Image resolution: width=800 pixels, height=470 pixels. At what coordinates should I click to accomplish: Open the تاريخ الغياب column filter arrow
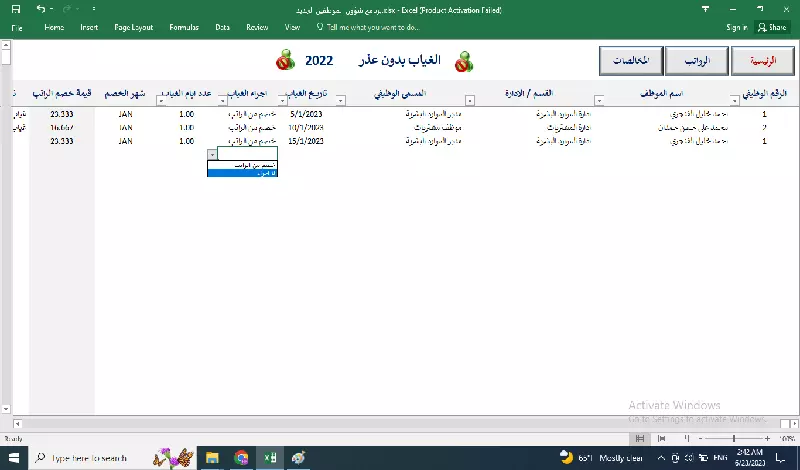(x=282, y=101)
